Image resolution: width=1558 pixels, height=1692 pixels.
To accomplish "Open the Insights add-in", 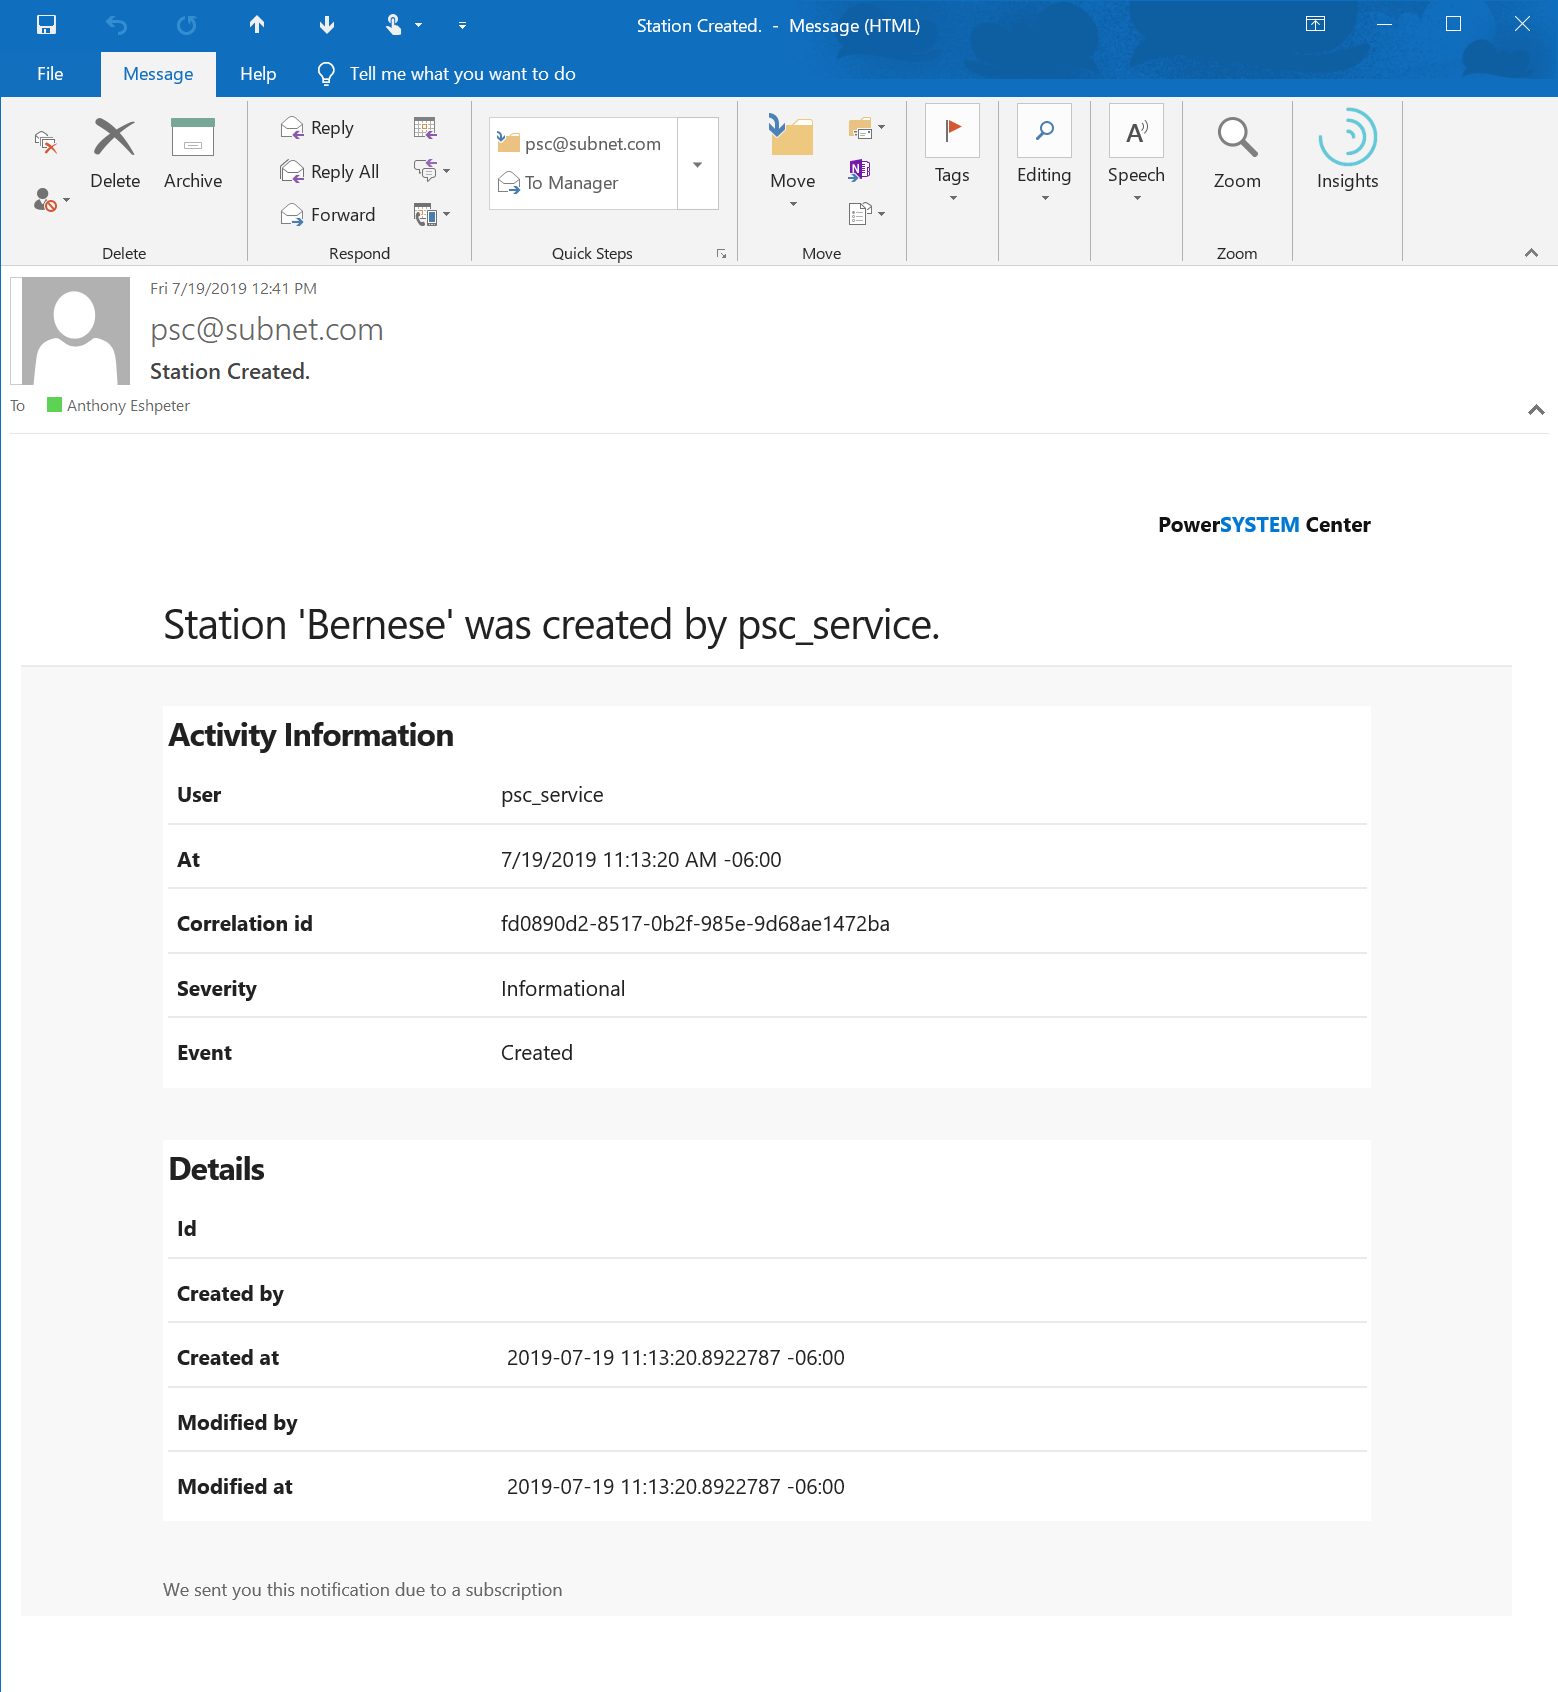I will 1347,150.
